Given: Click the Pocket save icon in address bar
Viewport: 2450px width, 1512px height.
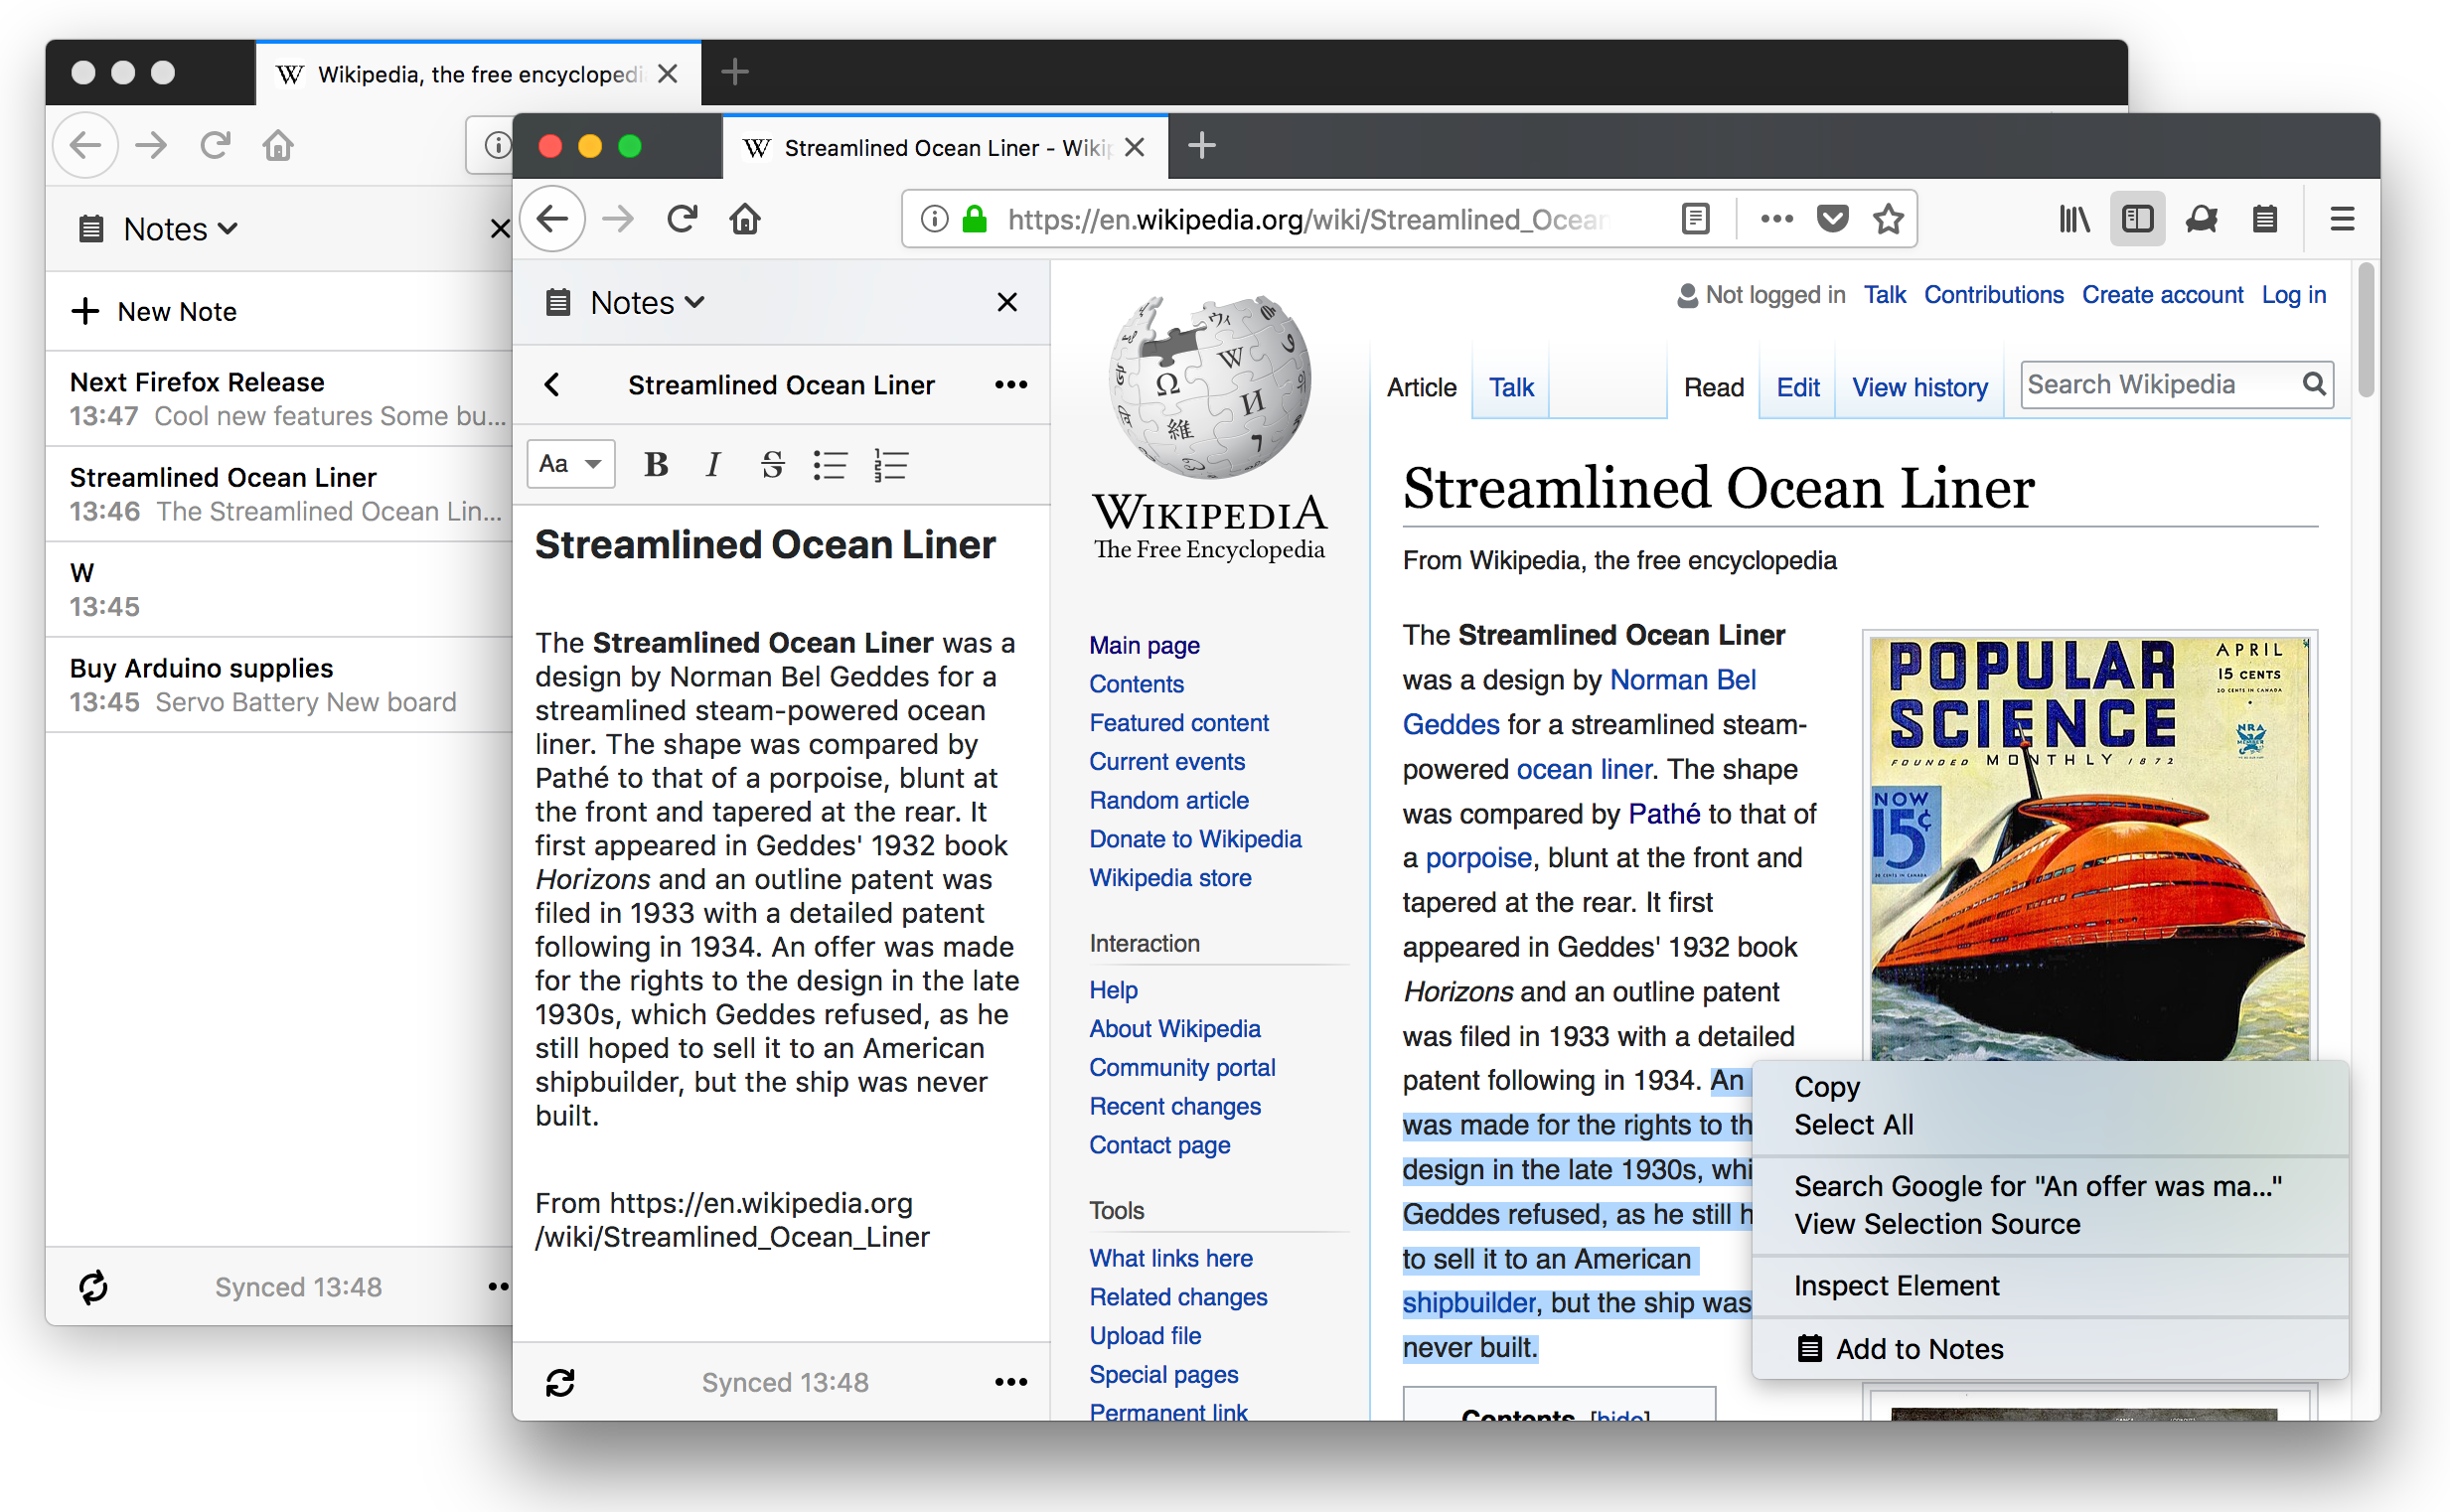Looking at the screenshot, I should [x=1832, y=218].
